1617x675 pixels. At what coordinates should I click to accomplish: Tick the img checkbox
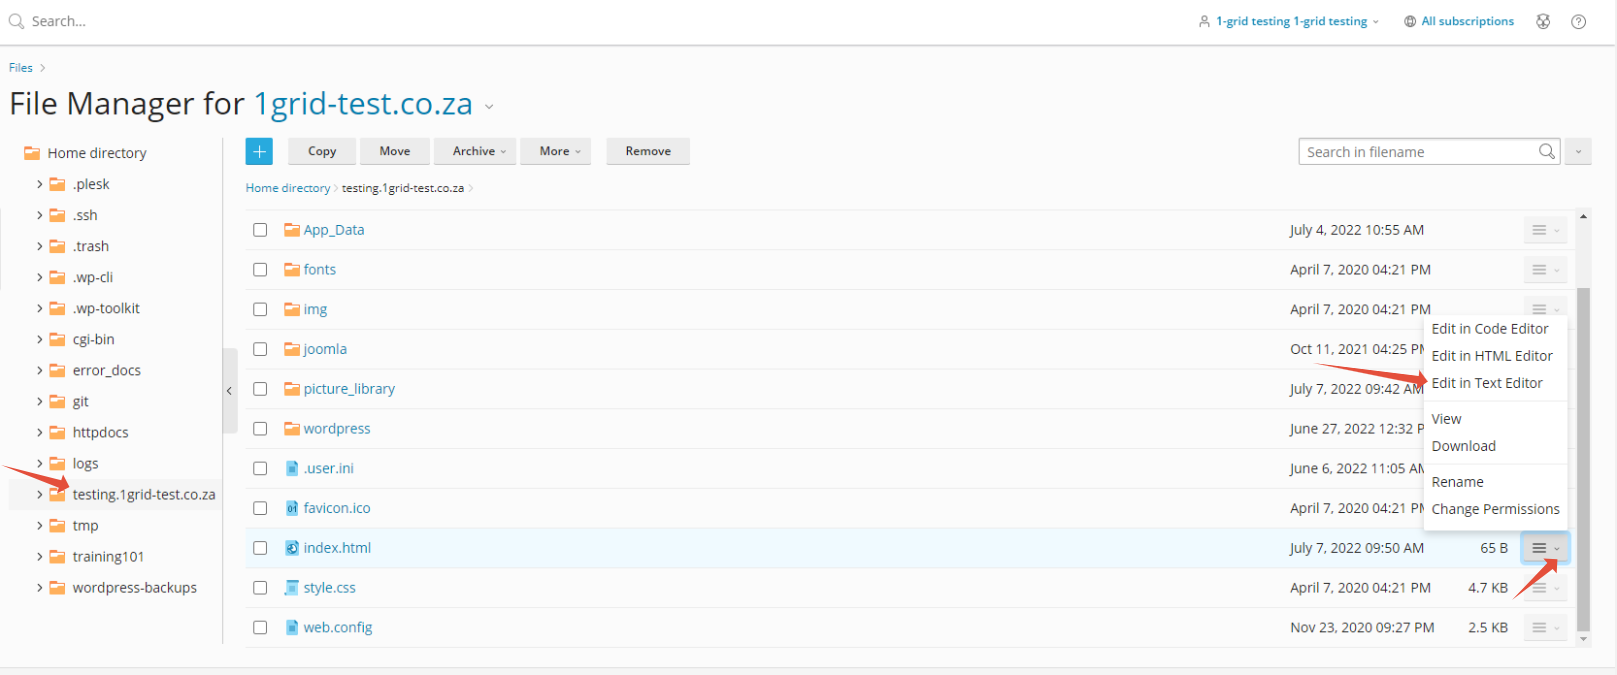(x=260, y=310)
